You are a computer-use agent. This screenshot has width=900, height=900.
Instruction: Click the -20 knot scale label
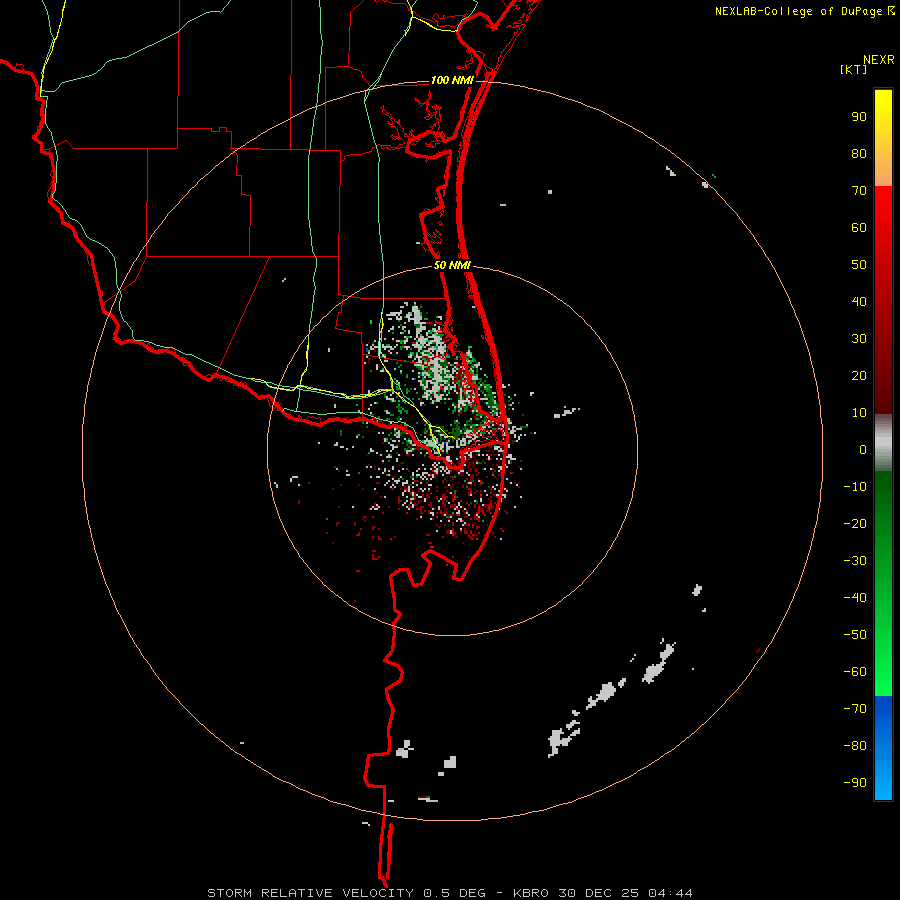click(855, 523)
